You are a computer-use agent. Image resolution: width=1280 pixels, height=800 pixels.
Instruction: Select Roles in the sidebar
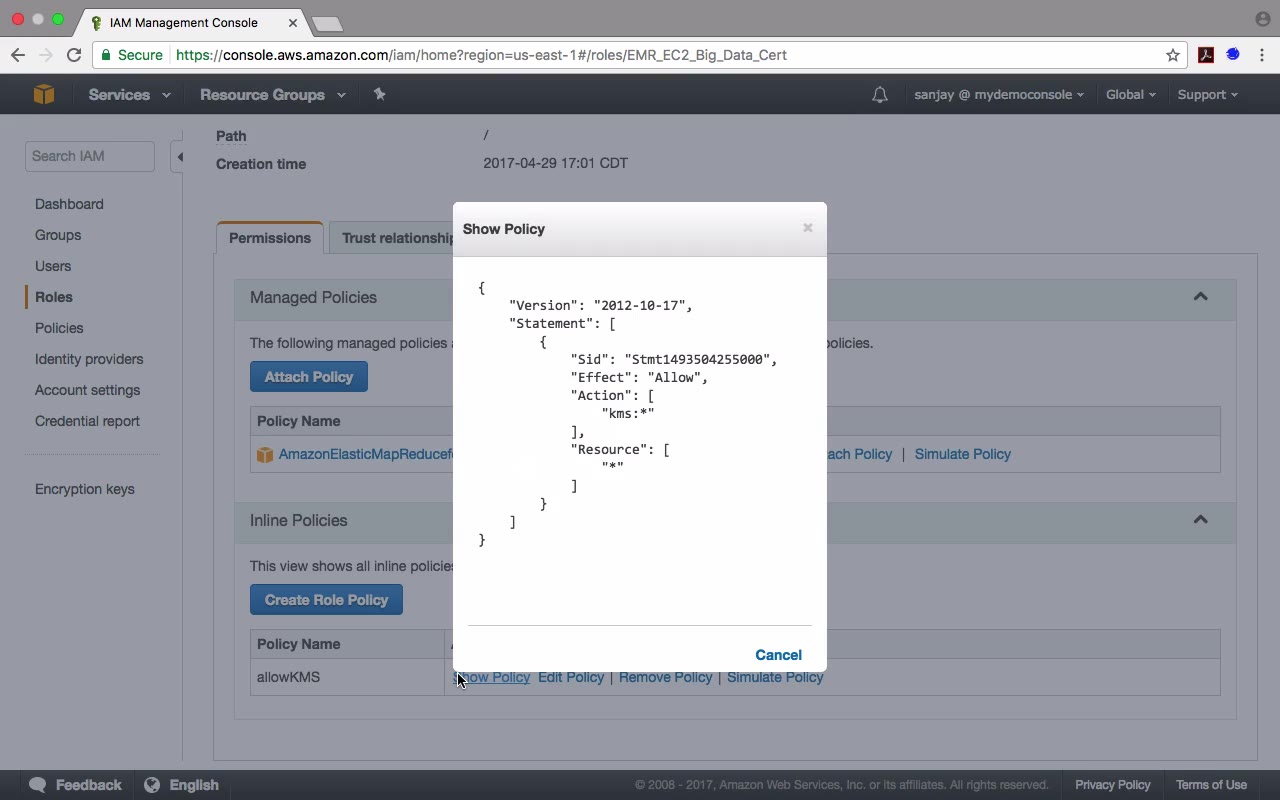pos(54,297)
